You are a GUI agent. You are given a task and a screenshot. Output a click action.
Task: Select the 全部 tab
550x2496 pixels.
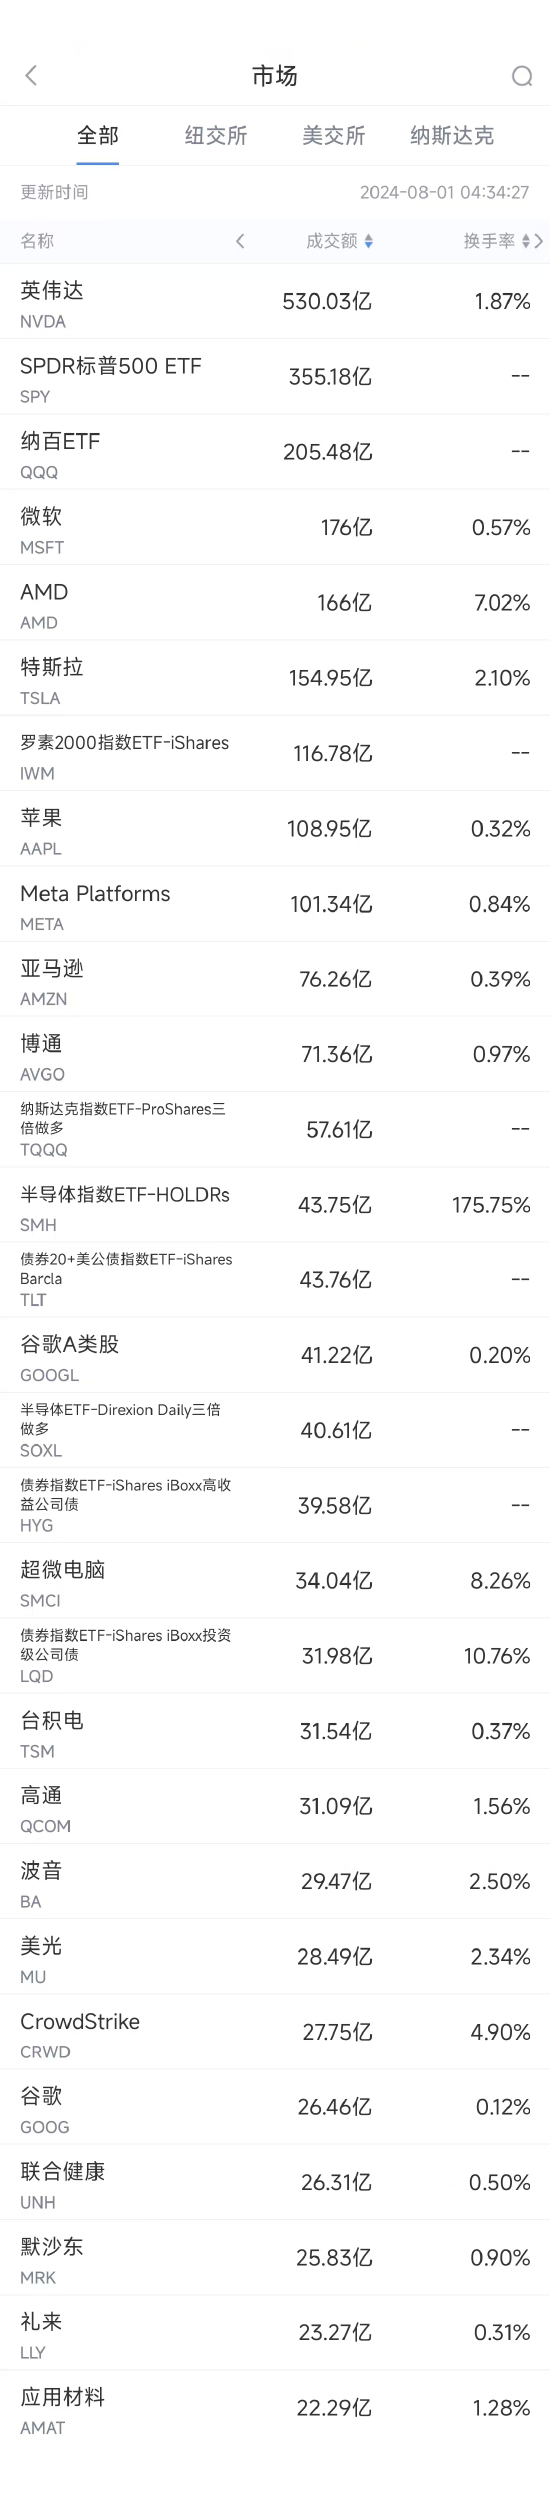point(98,136)
